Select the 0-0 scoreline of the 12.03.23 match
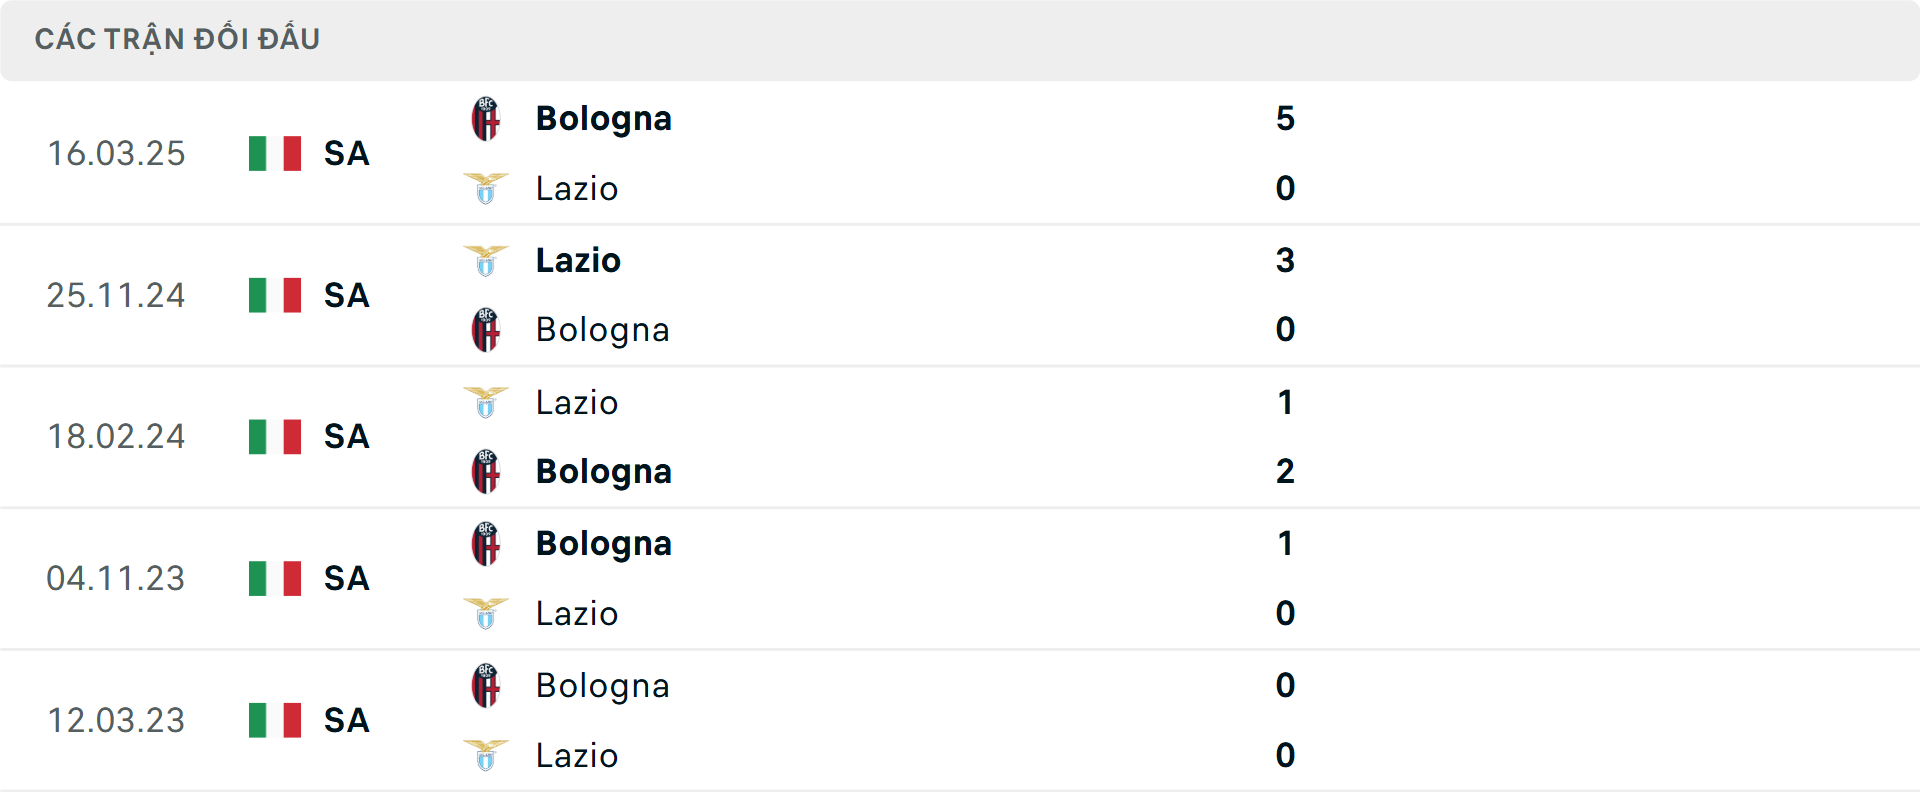Image resolution: width=1920 pixels, height=792 pixels. click(1286, 720)
